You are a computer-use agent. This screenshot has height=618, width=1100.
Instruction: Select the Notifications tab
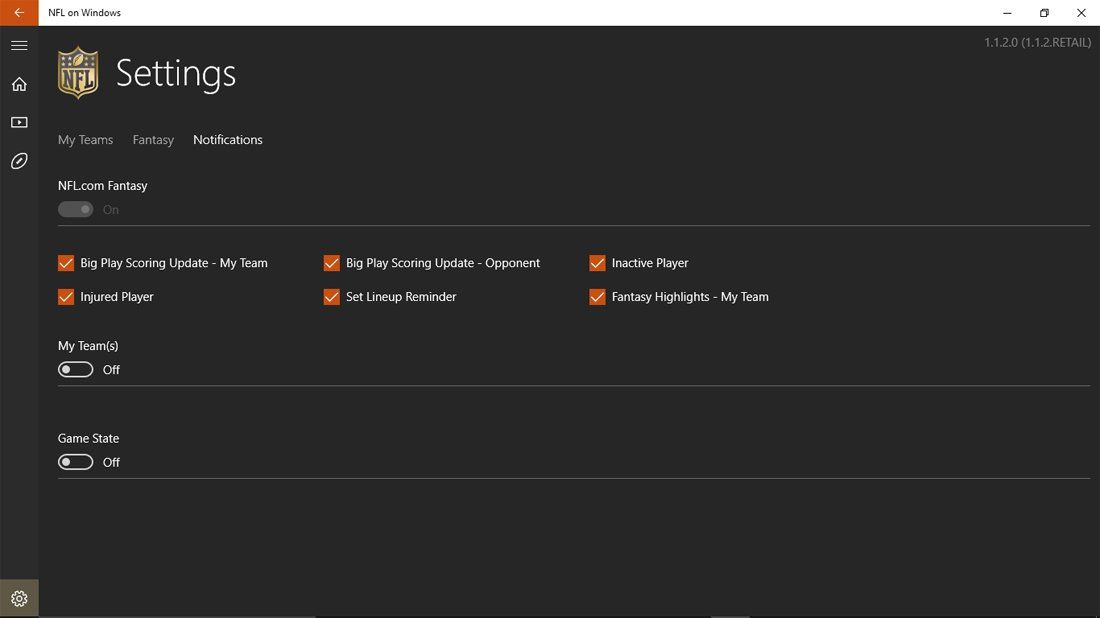(228, 140)
